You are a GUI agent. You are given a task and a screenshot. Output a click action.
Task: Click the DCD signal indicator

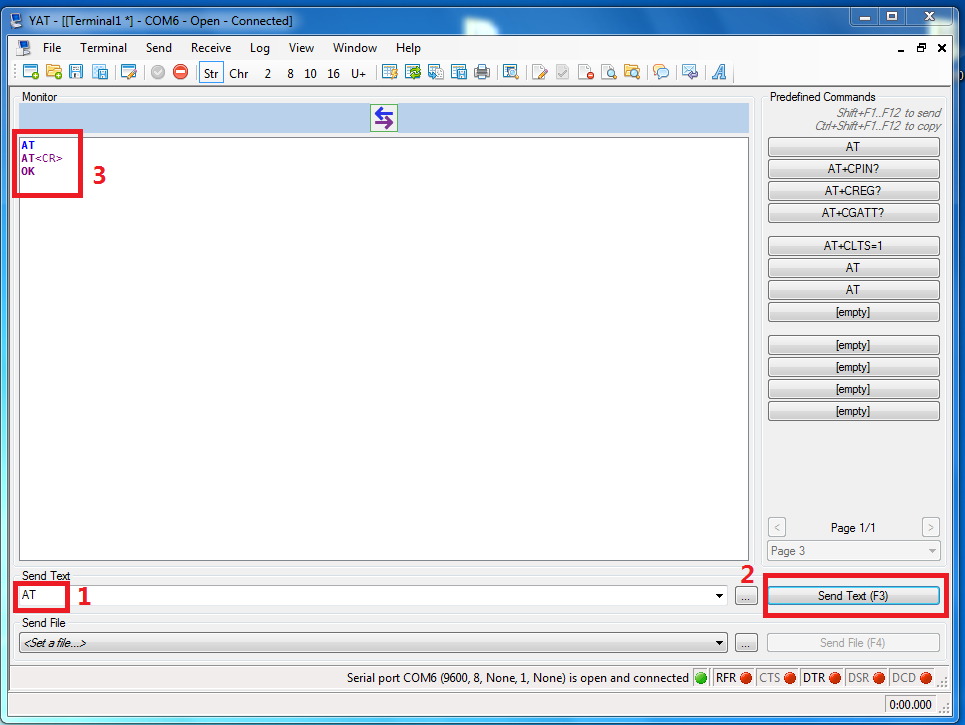(911, 678)
